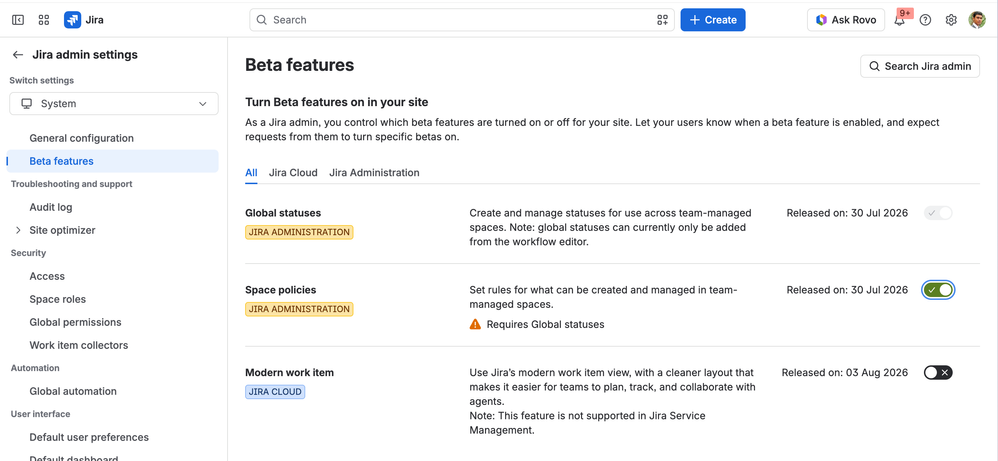Click the JIRA ADMINISTRATION tag under Global statuses

299,232
